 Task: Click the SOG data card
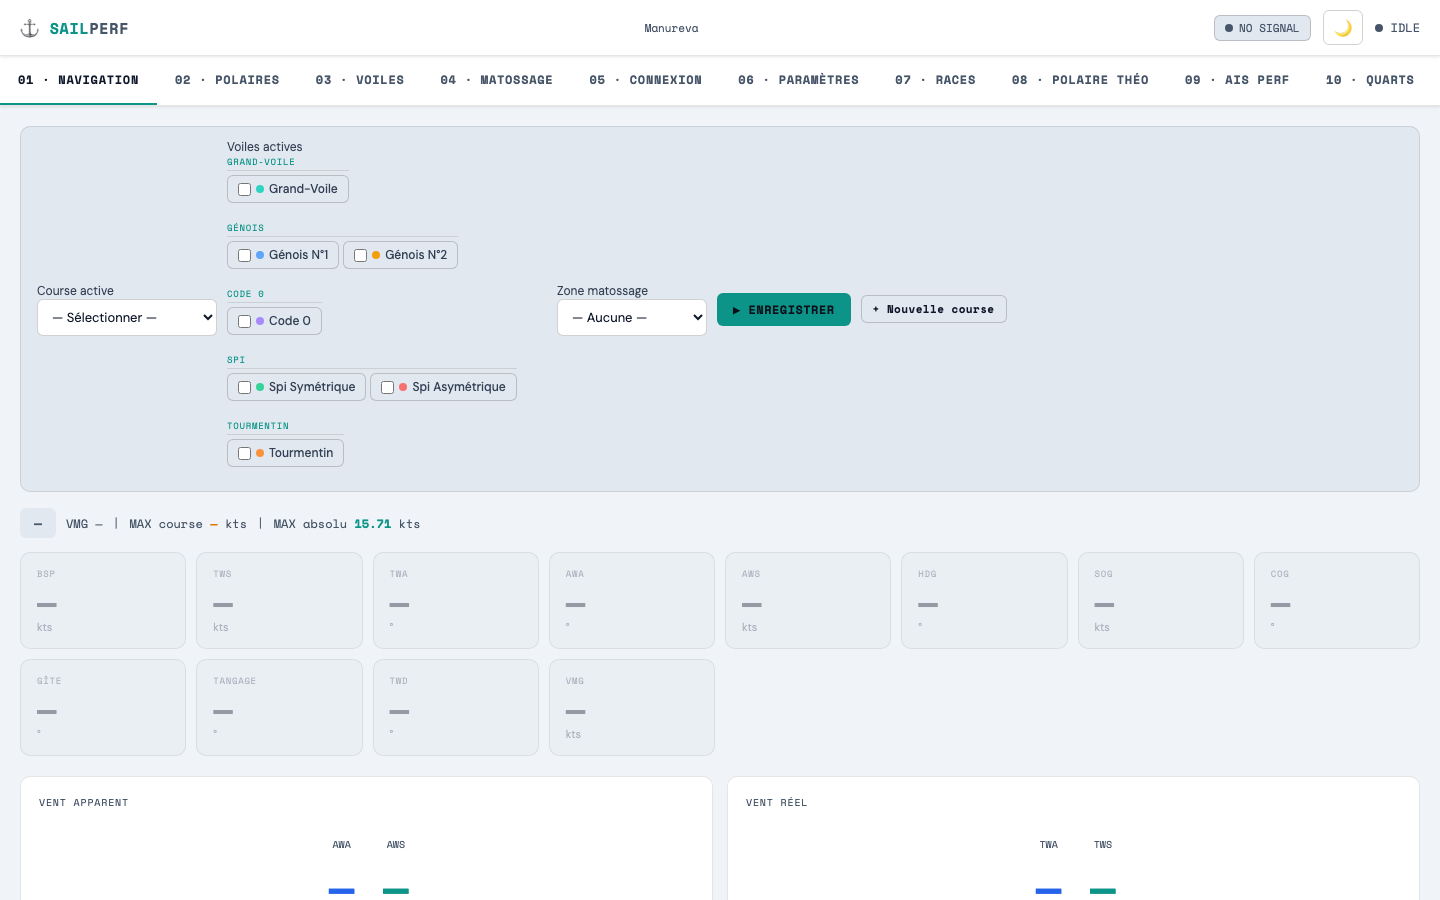1161,601
